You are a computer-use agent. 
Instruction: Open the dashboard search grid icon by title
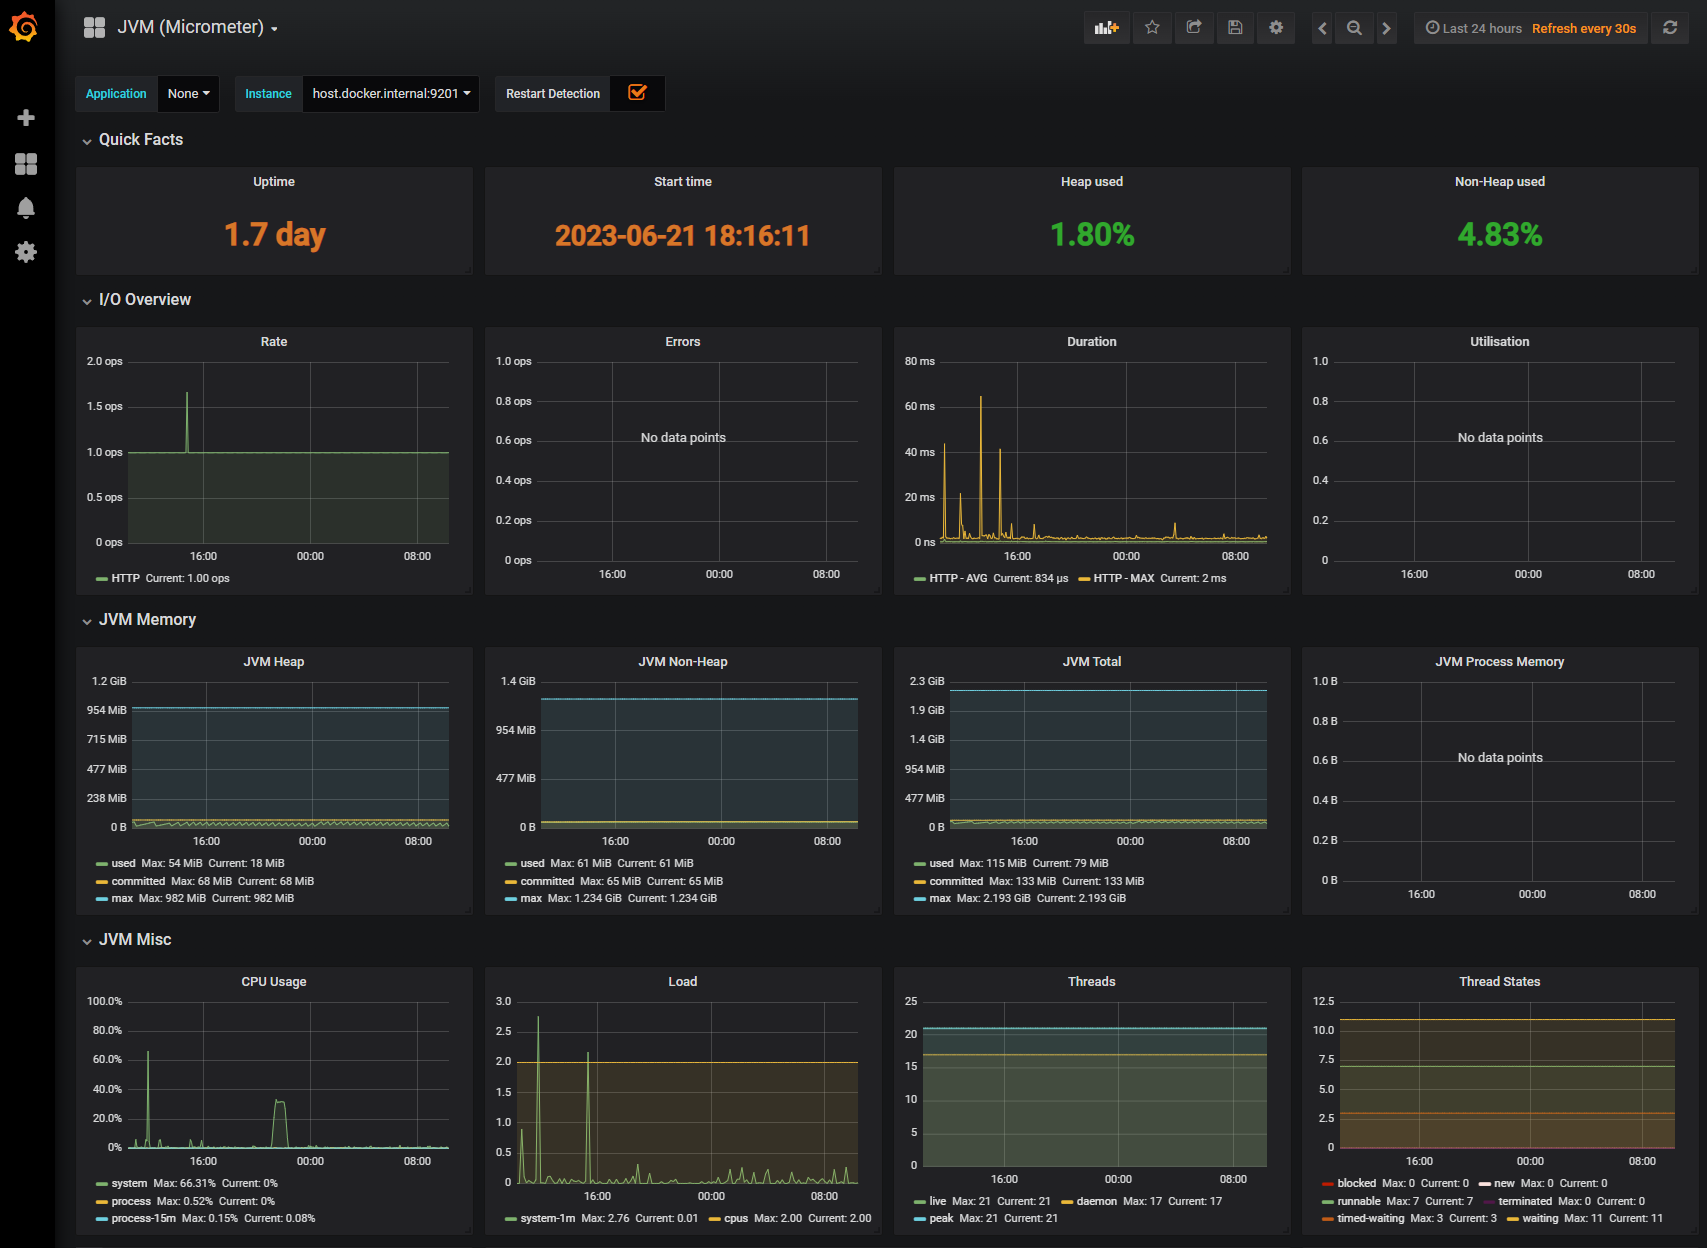(94, 28)
